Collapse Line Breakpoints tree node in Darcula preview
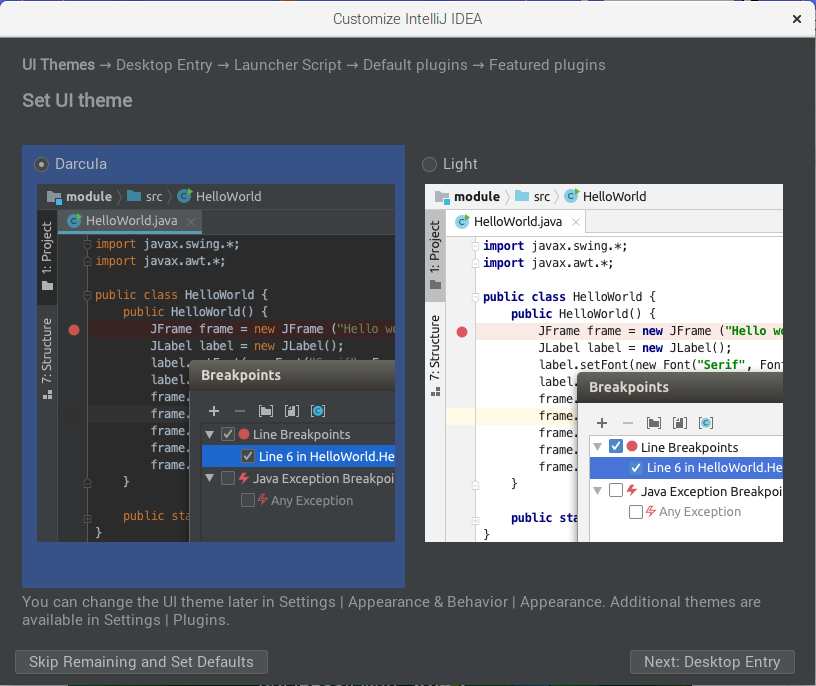 tap(210, 434)
